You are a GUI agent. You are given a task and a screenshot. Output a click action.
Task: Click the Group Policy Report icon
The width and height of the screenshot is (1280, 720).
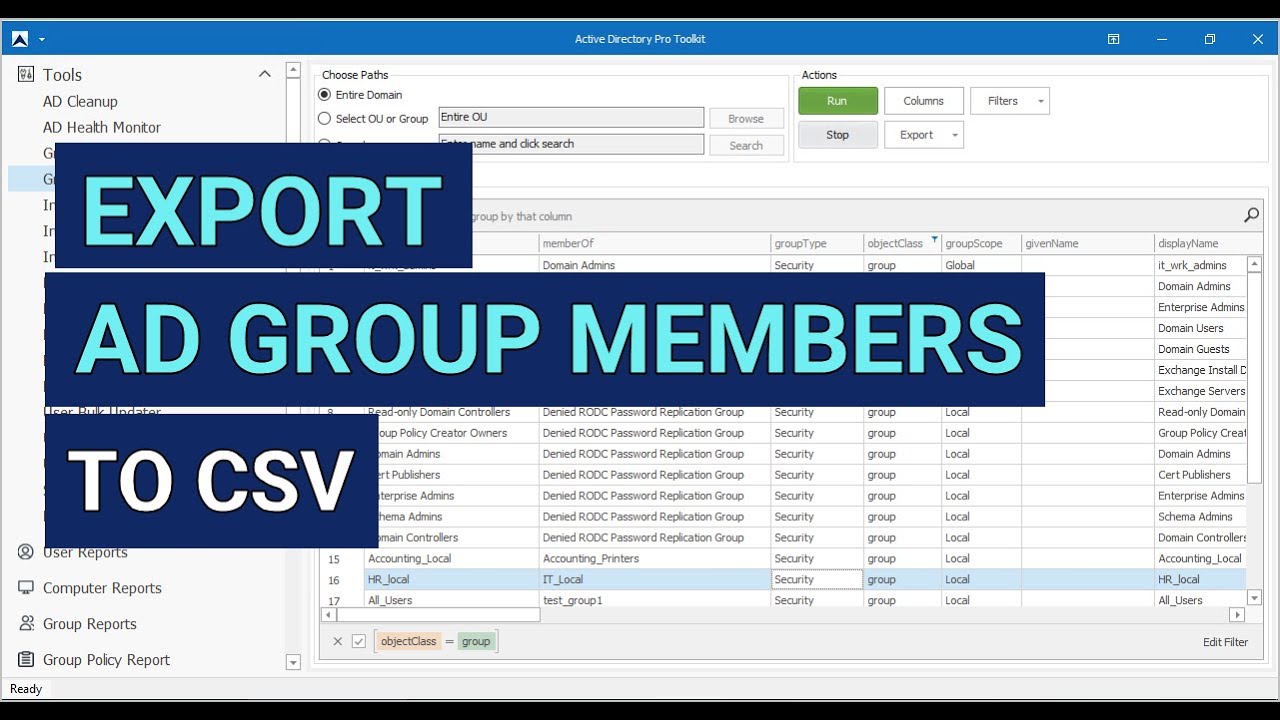tap(26, 659)
